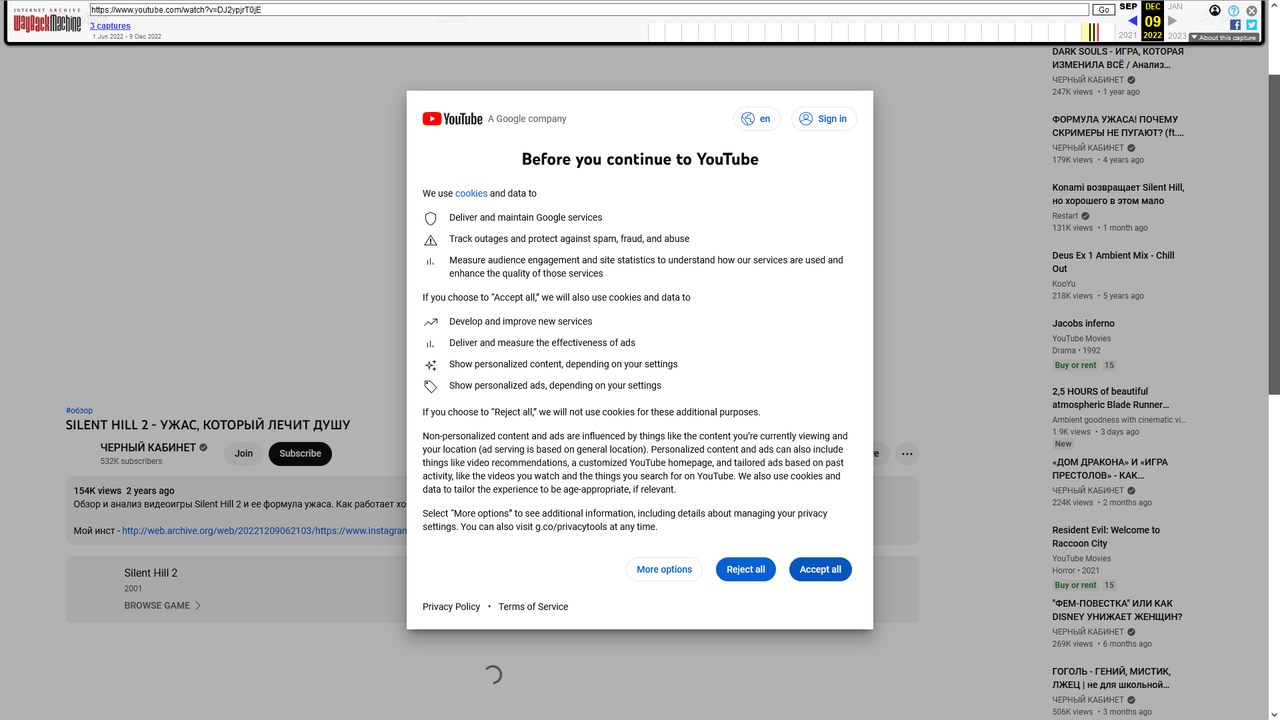Open Konami возвращает Silent Hill video
1280x720 pixels.
(x=1118, y=194)
